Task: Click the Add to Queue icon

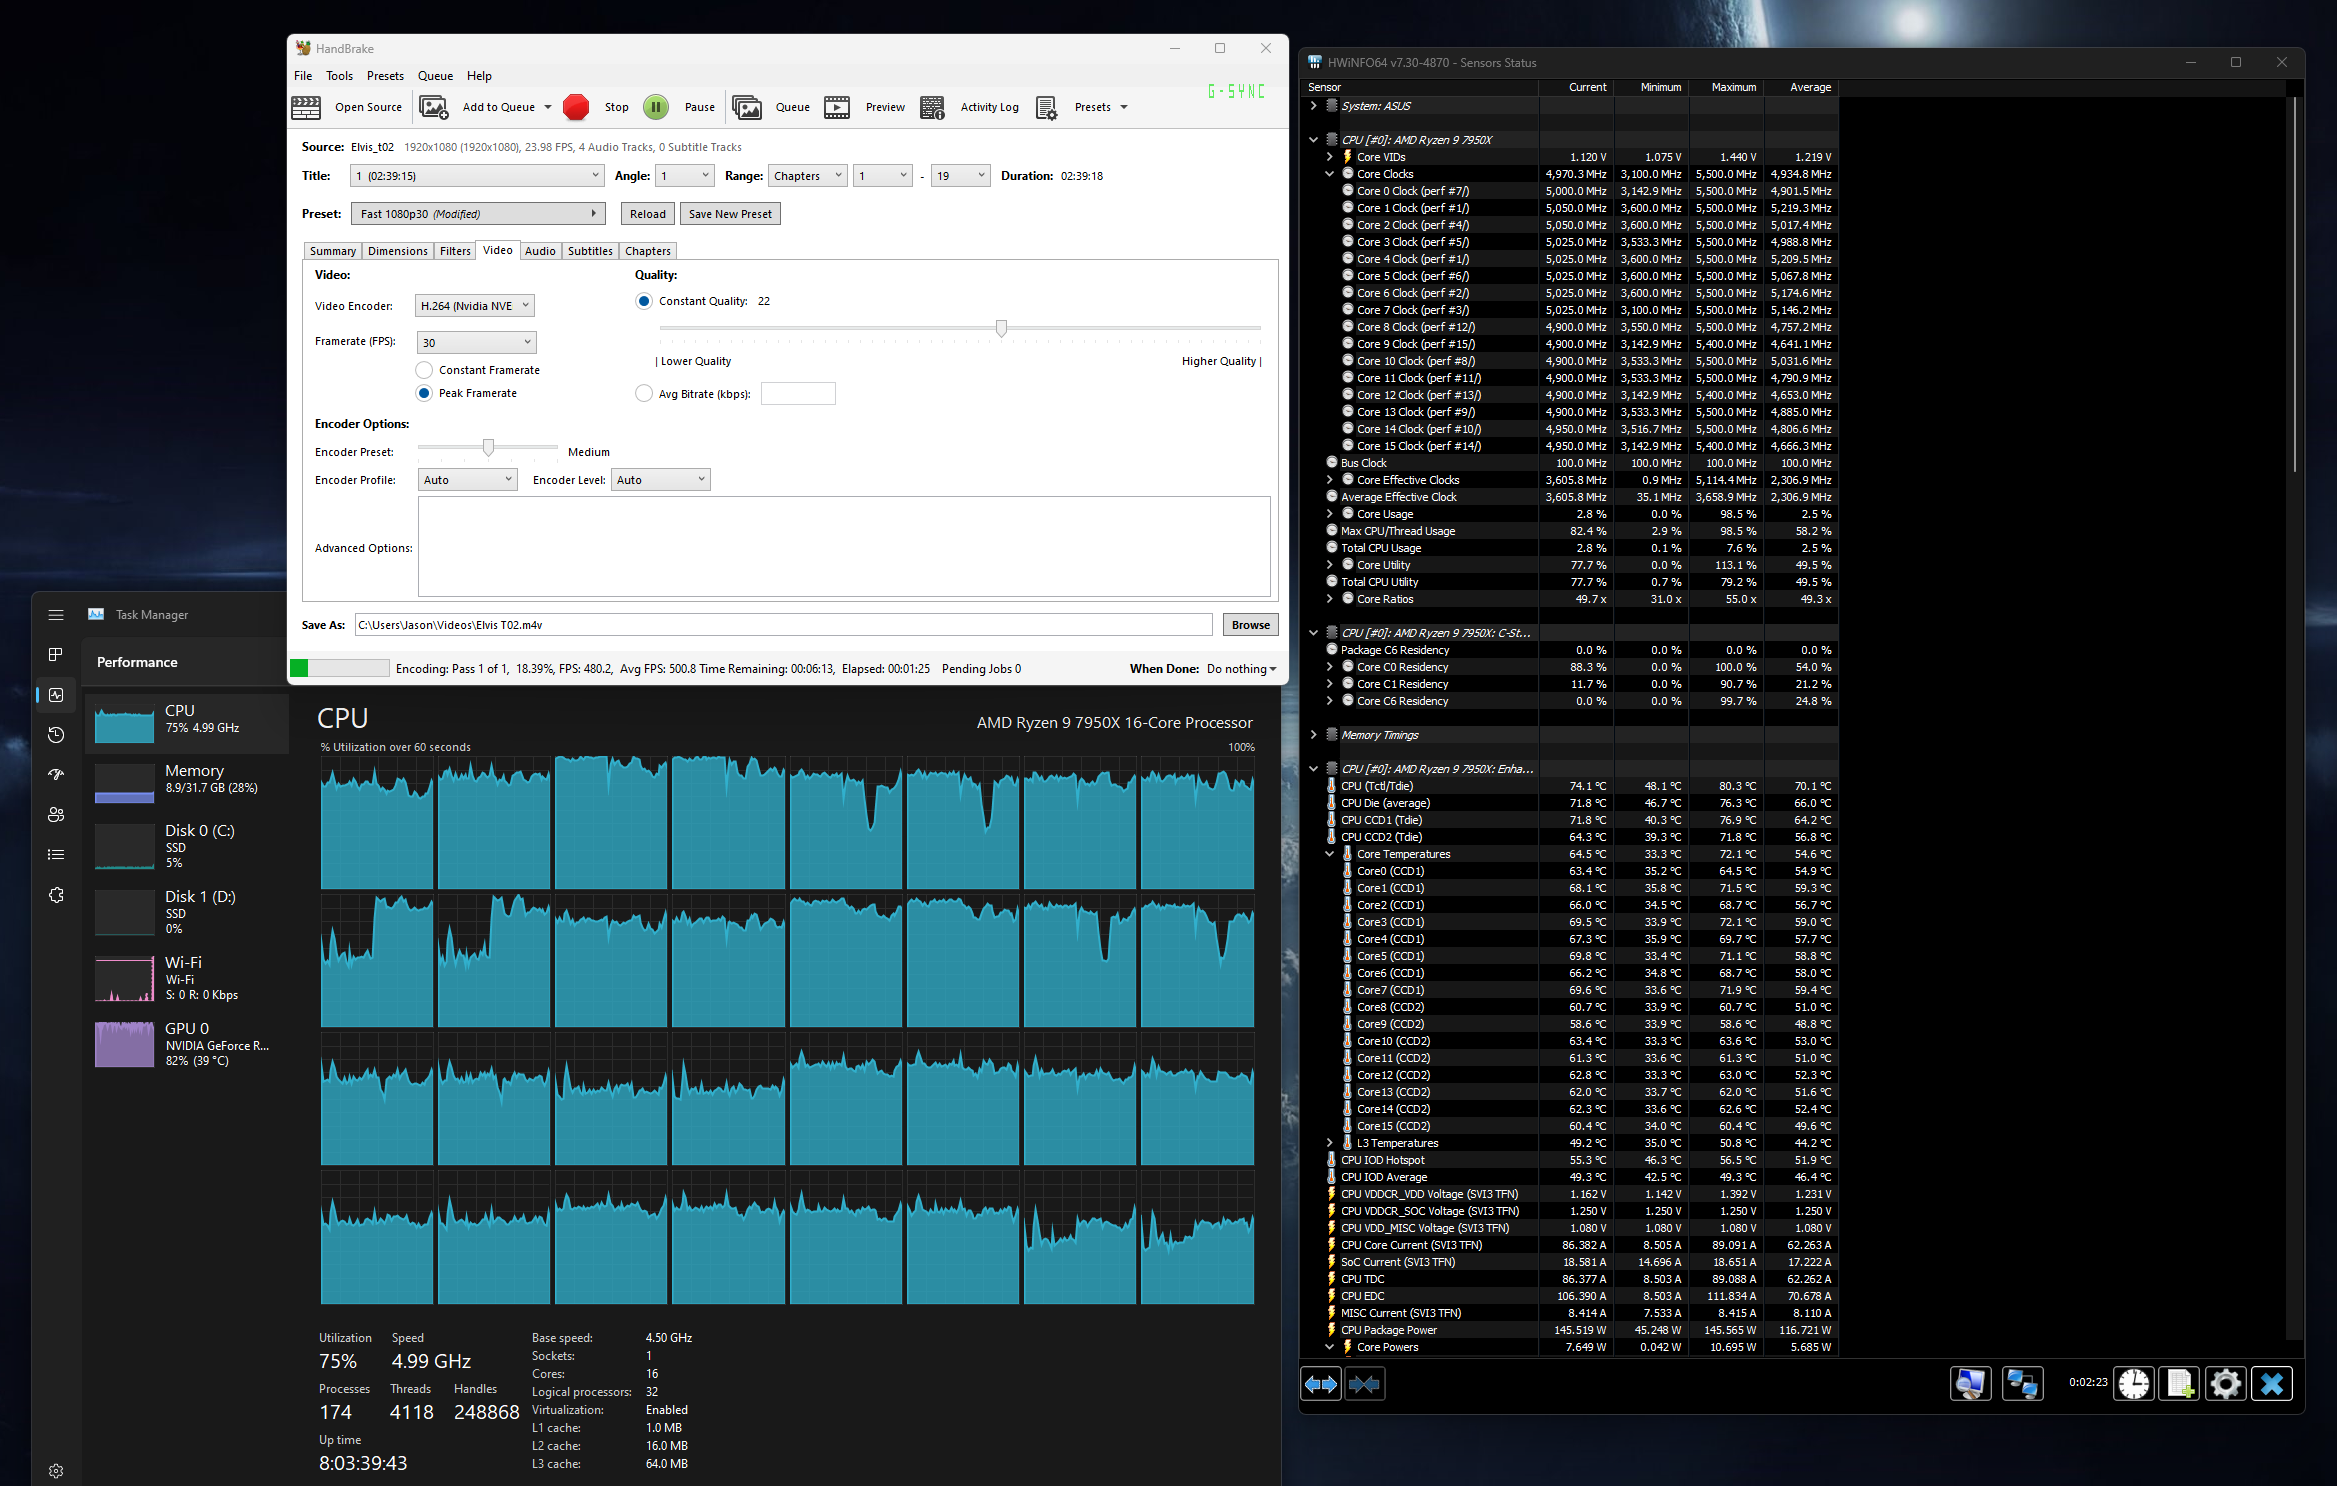Action: point(433,107)
